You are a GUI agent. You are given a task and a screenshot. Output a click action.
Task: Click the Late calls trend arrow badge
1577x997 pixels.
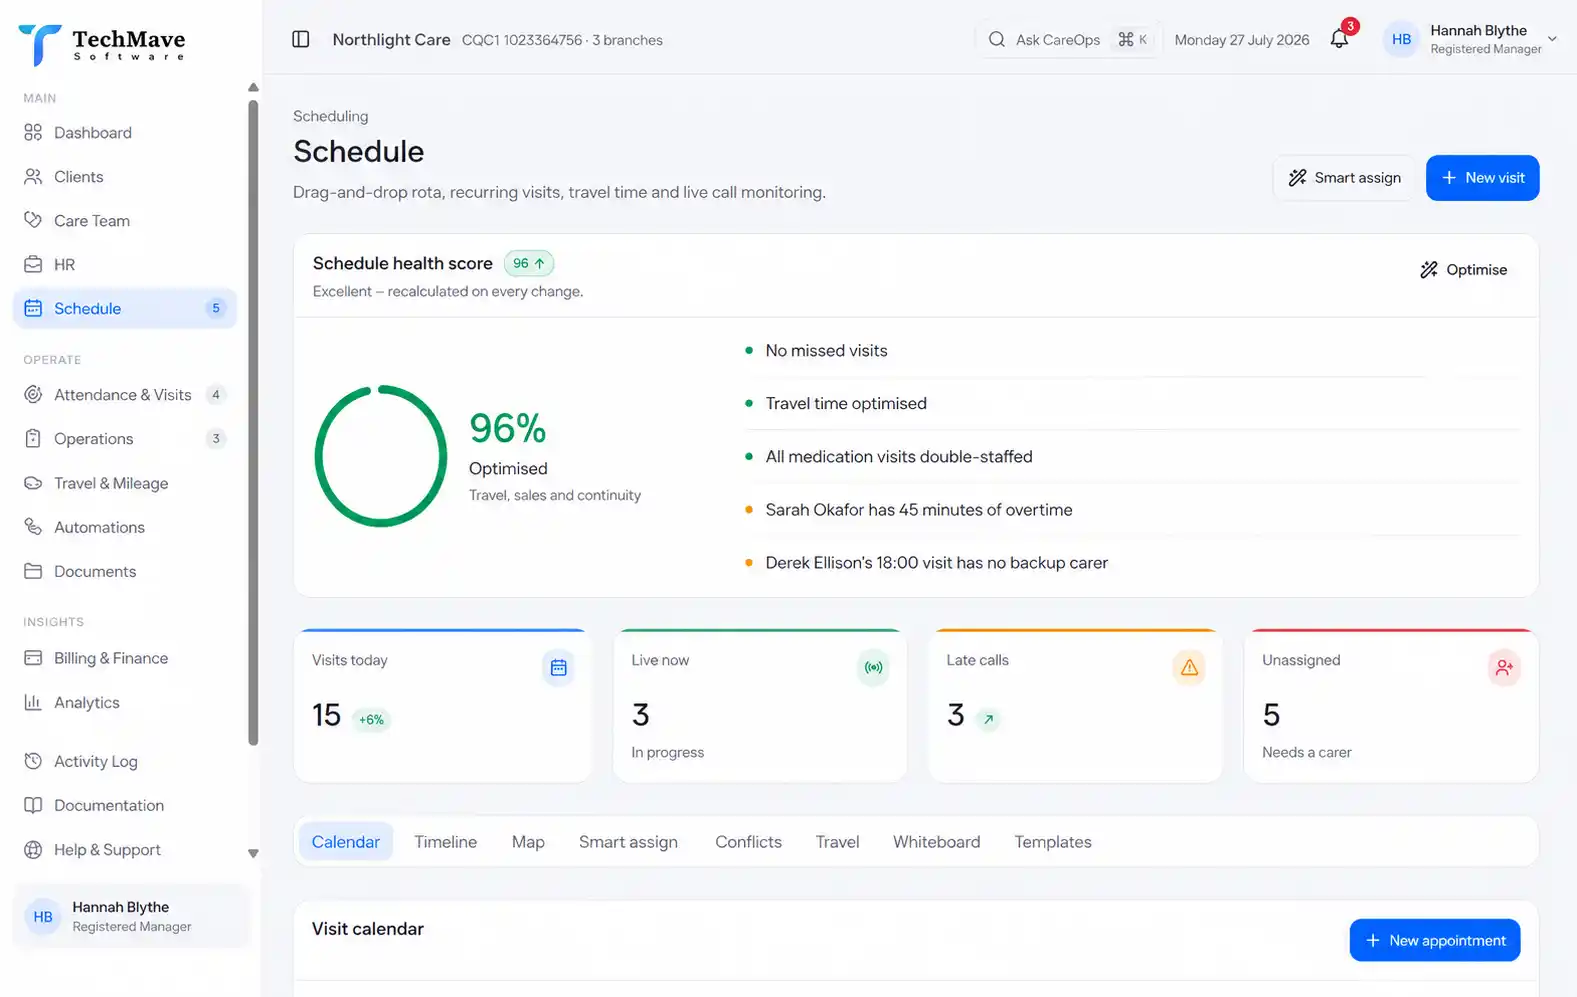pyautogui.click(x=988, y=719)
